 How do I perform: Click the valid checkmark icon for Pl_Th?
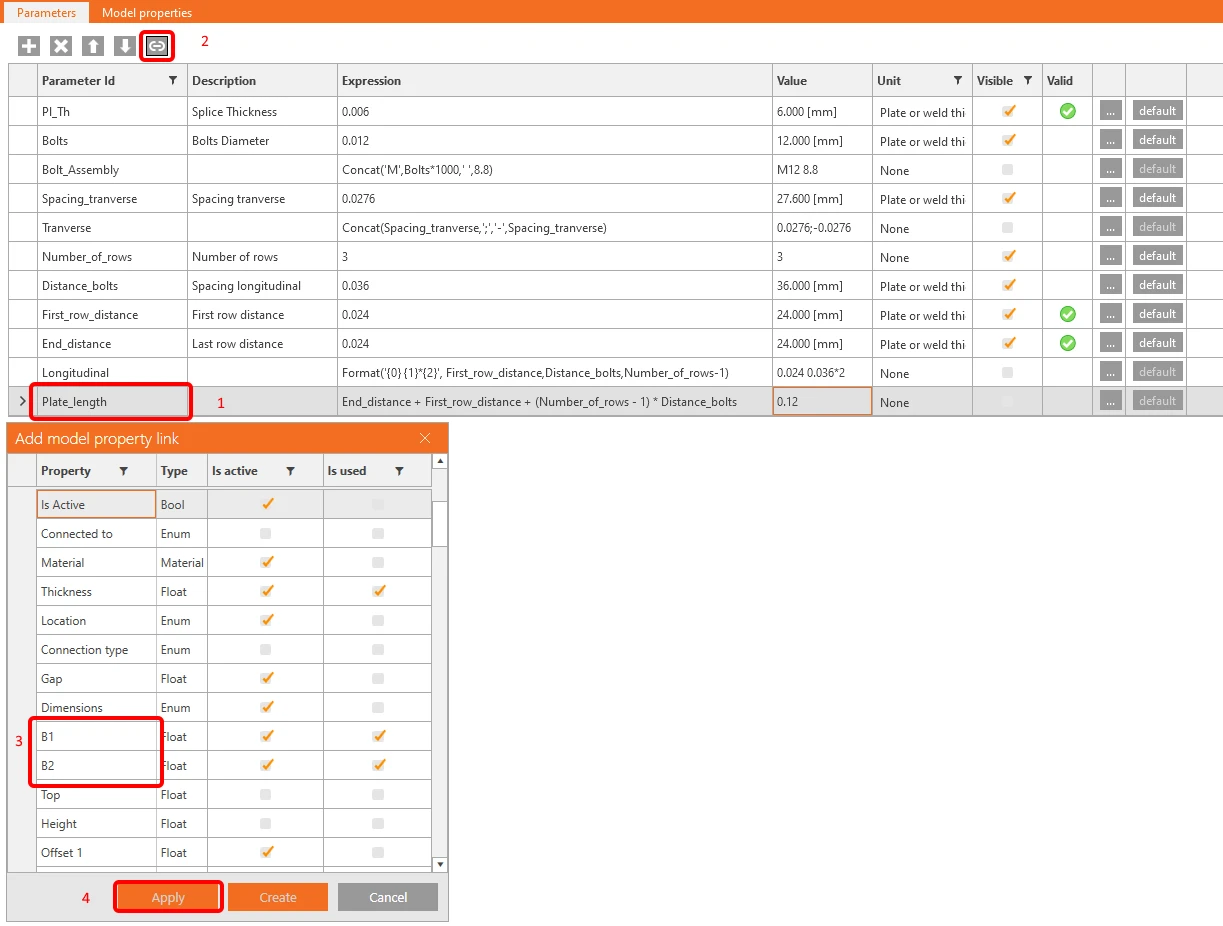1067,111
